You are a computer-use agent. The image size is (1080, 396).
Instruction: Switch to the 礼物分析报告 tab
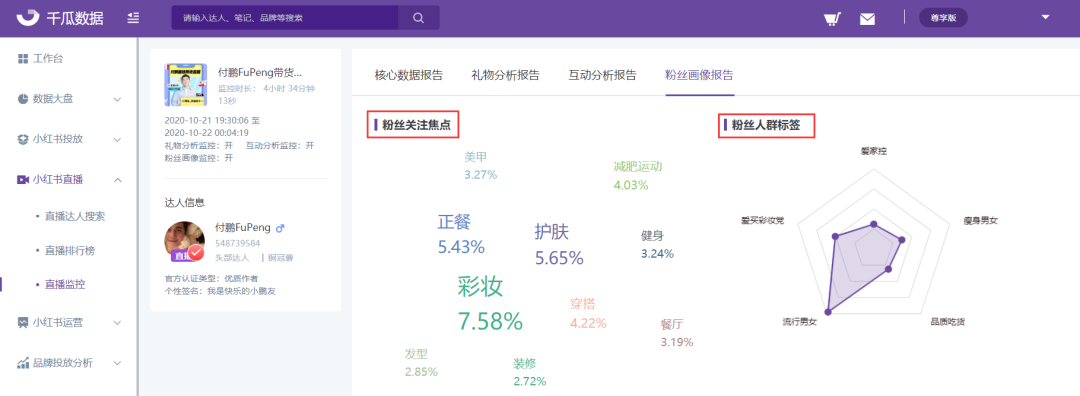(x=506, y=75)
